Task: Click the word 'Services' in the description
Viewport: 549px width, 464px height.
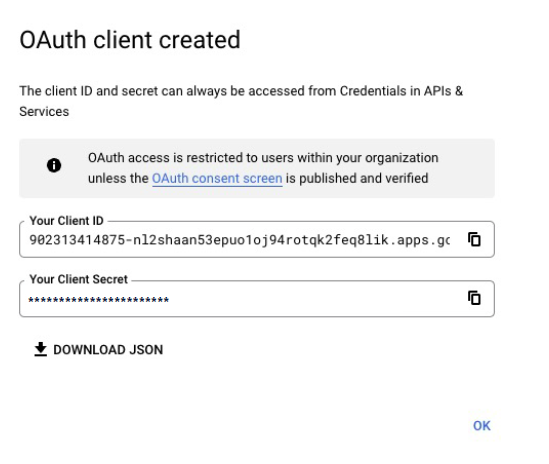Action: pos(44,111)
